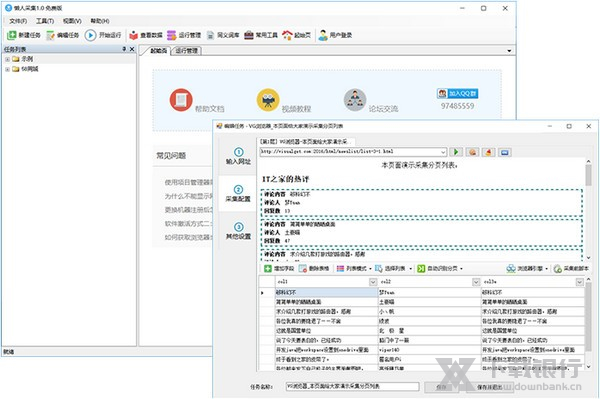
Task: Open the URL address combo dropdown
Action: click(x=443, y=152)
